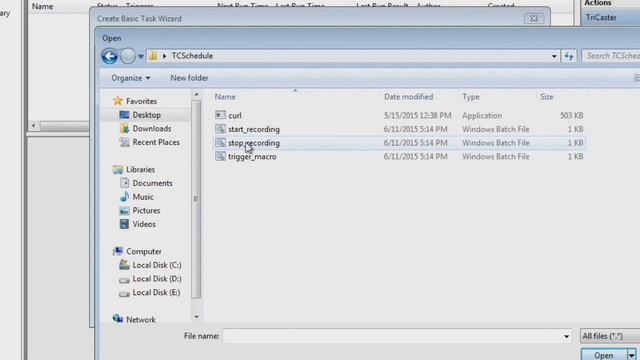Screen dimensions: 640x360
Task: Click the greyed Forward navigation button
Action: pyautogui.click(x=127, y=56)
